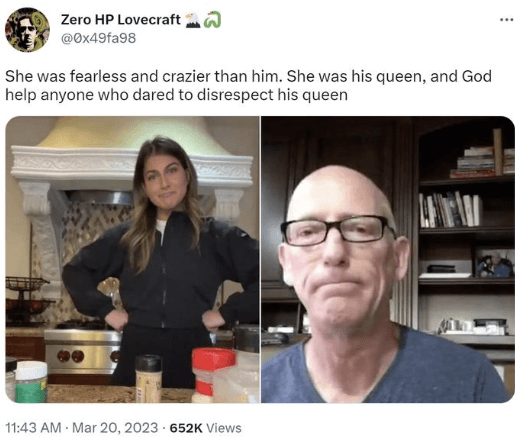This screenshot has height=443, width=515.
Task: Click the second line 'help anyone who dared'
Action: click(176, 95)
